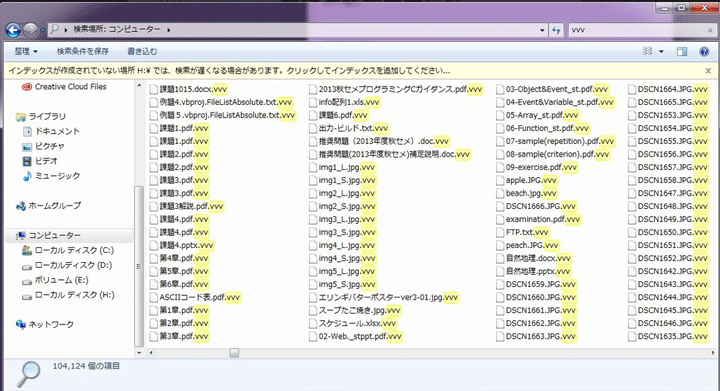Refresh the search results

coord(557,30)
